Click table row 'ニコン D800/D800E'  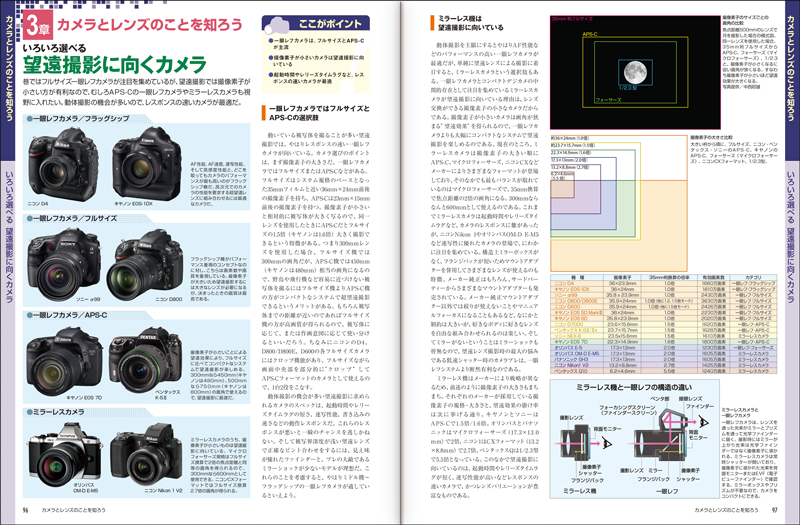[664, 301]
